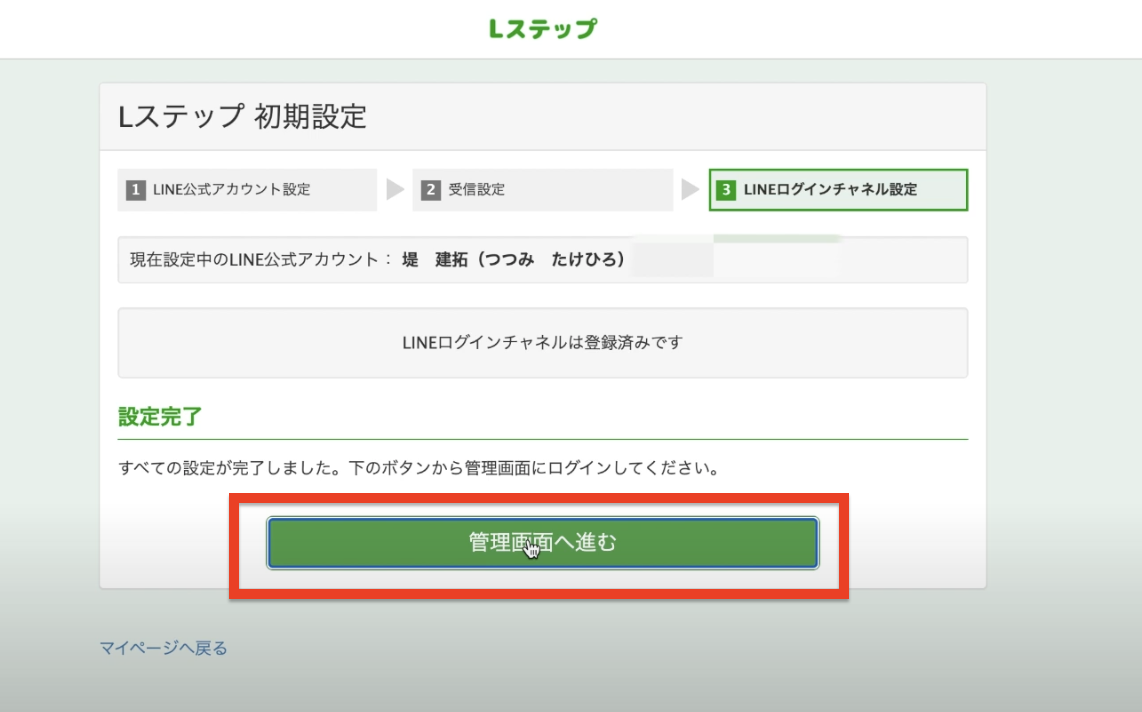Open the マイページへ戻る link

163,648
